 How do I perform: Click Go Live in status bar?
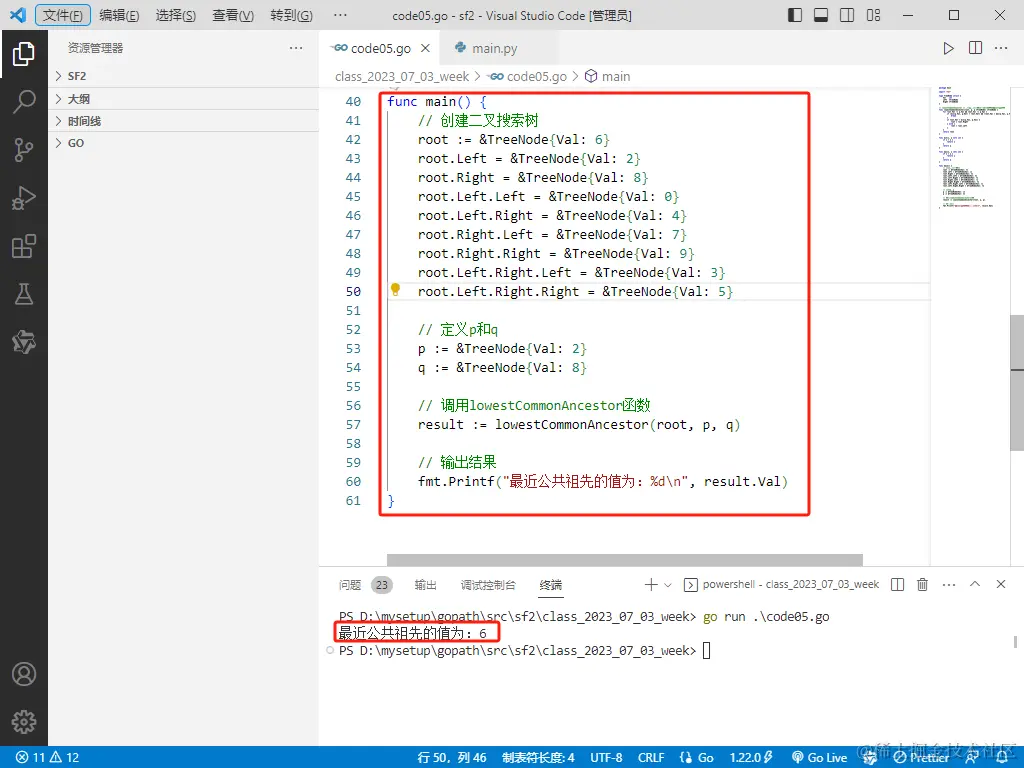tap(819, 758)
